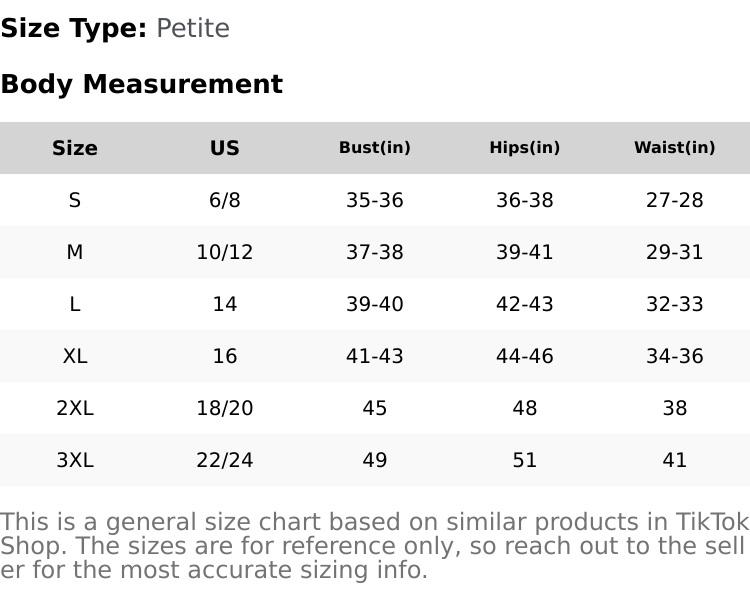Click the Waist(in) column header
Viewport: 750px width, 606px height.
point(675,148)
